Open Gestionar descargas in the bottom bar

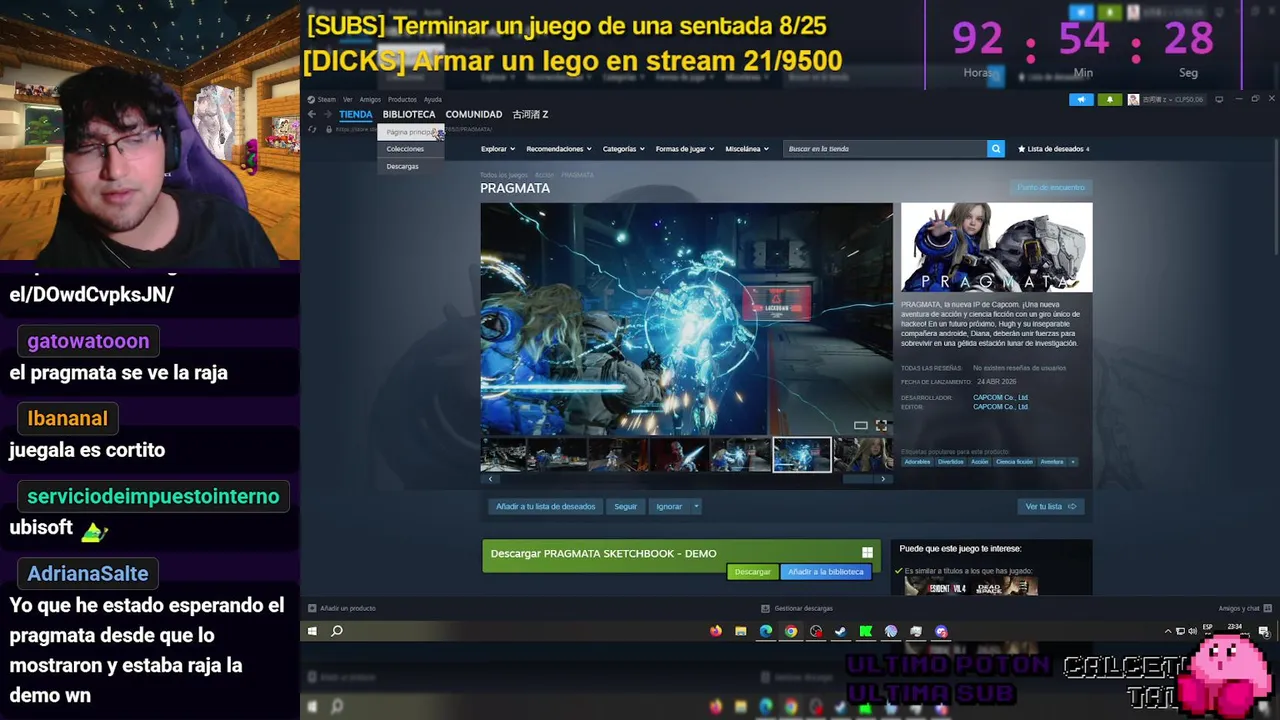[x=797, y=608]
